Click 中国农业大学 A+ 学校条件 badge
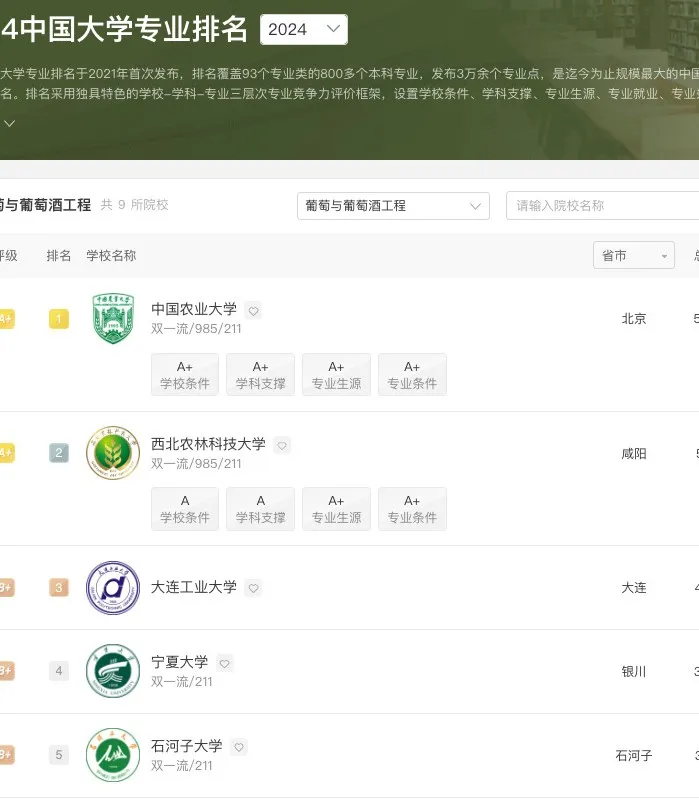 (x=185, y=375)
